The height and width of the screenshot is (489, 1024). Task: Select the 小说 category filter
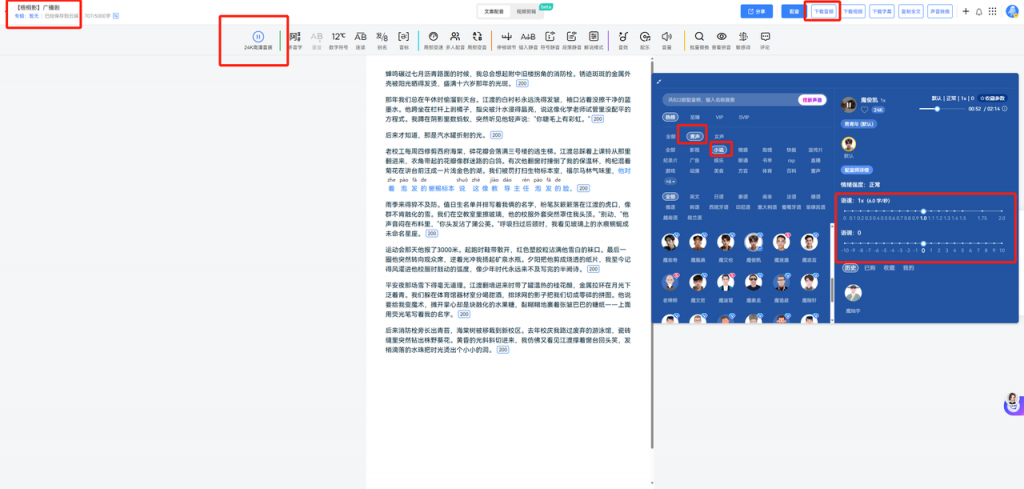tap(718, 150)
